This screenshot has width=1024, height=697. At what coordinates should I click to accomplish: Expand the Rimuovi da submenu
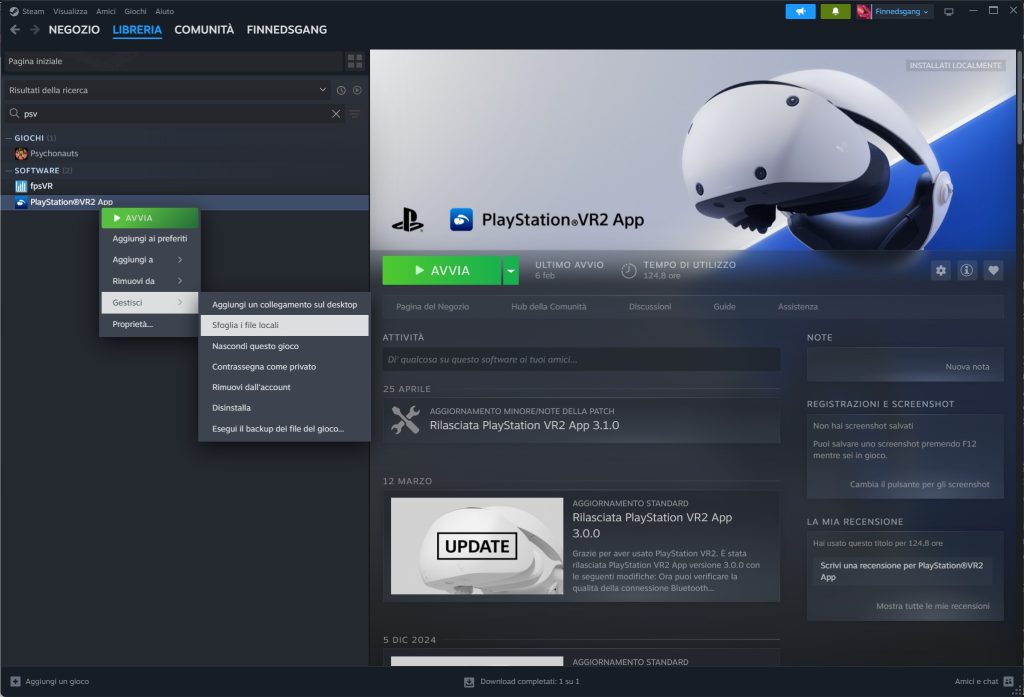[x=150, y=281]
